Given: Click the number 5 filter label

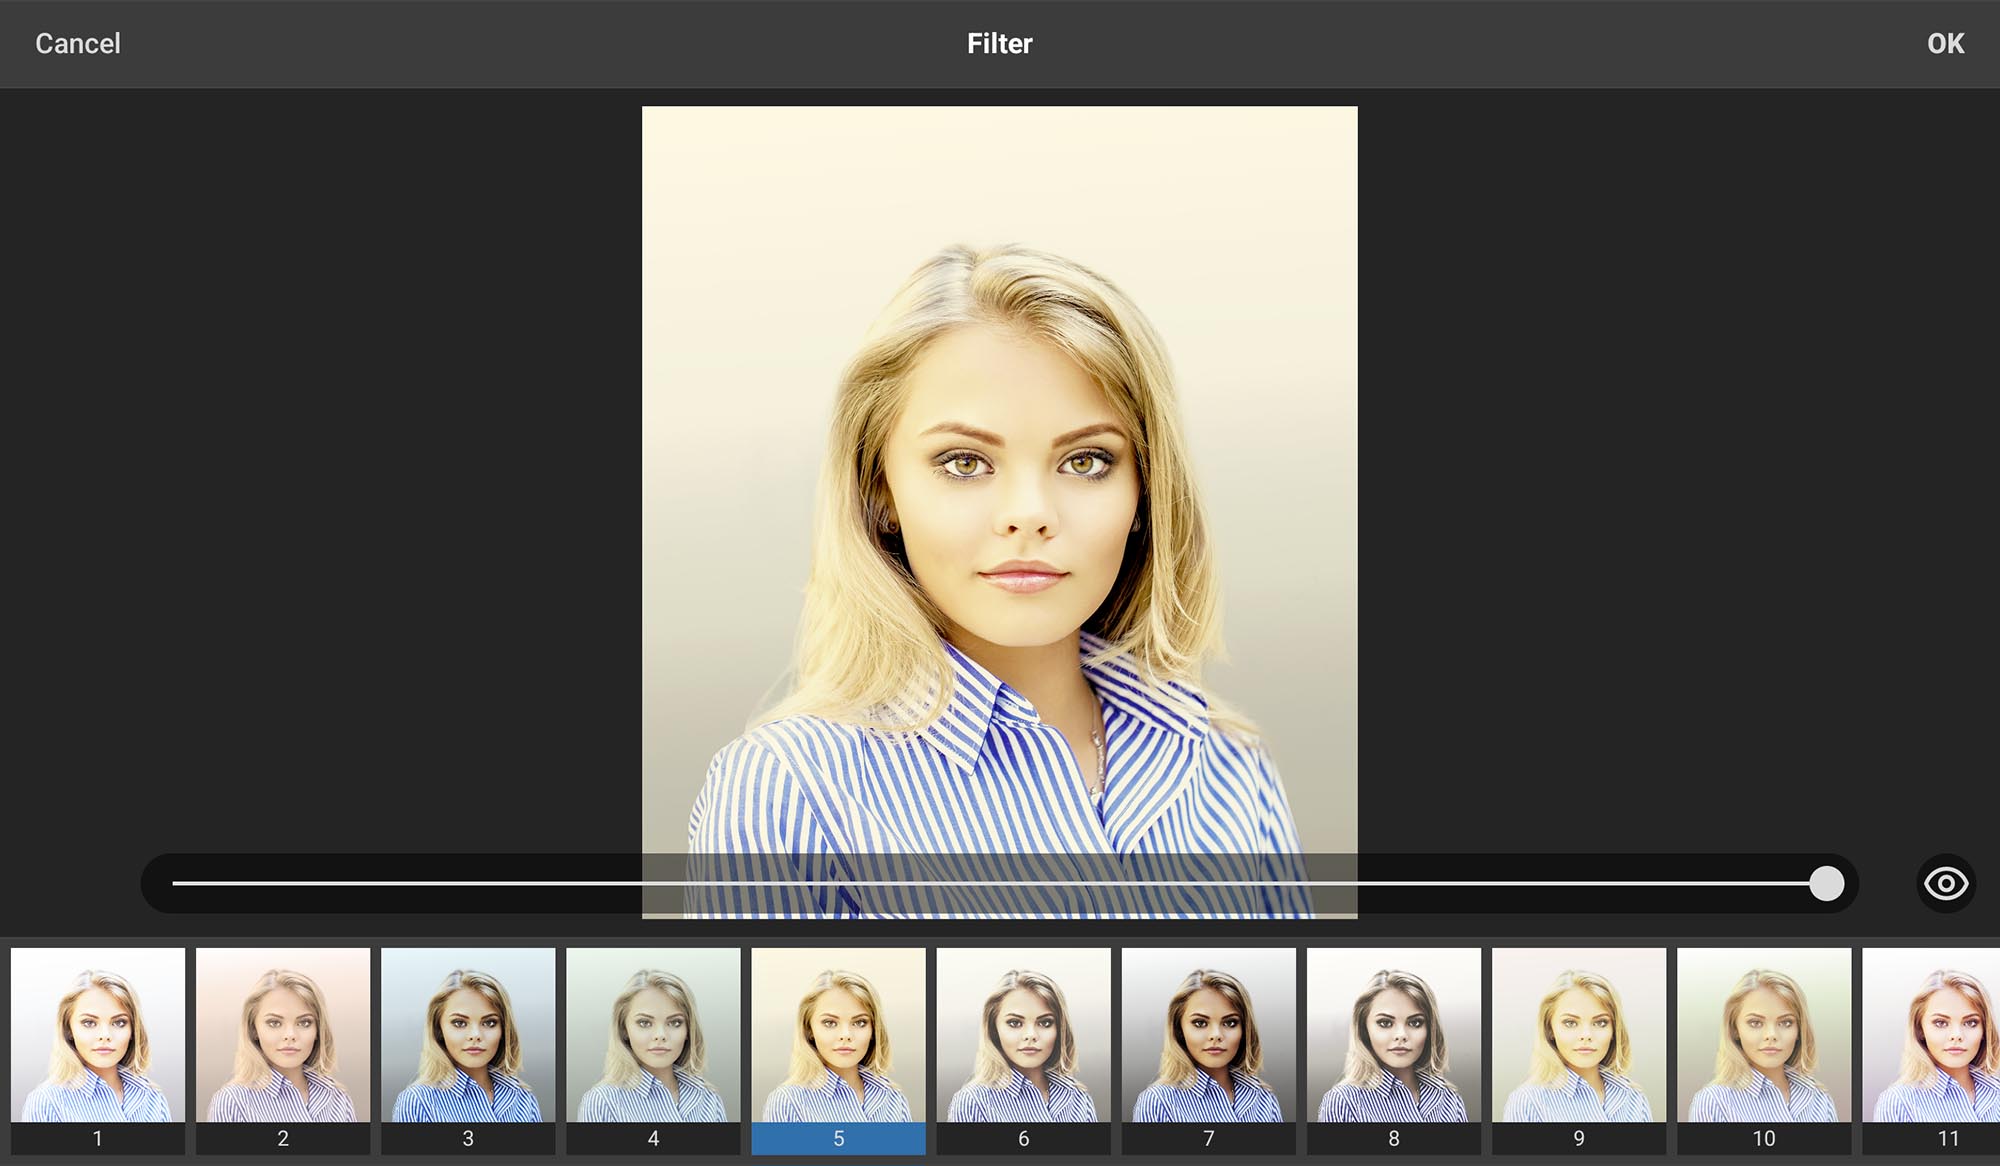Looking at the screenshot, I should (x=838, y=1139).
